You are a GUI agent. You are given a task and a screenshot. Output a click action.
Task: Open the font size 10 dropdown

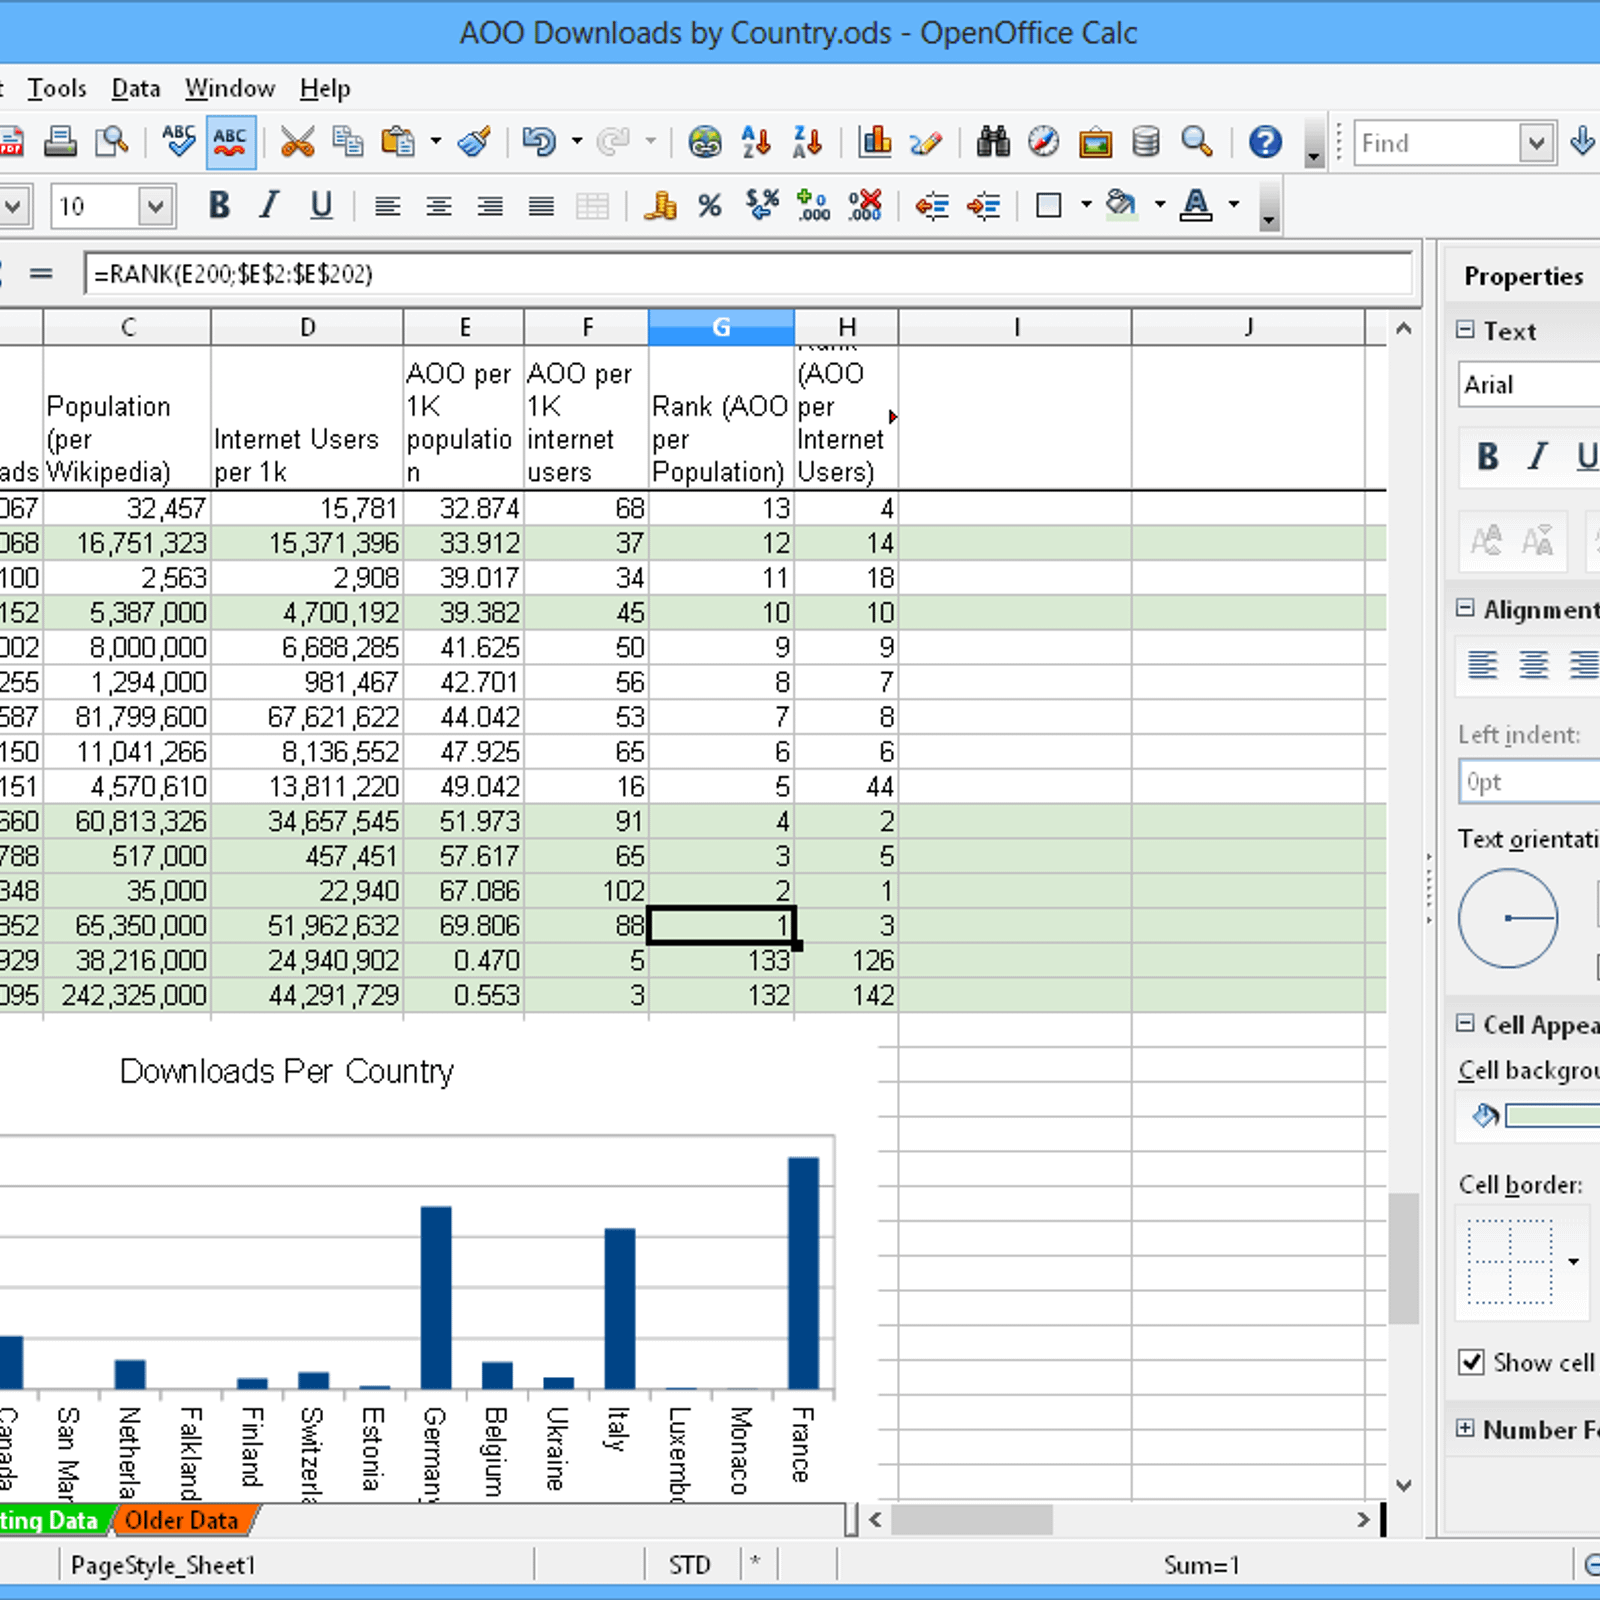pos(155,207)
